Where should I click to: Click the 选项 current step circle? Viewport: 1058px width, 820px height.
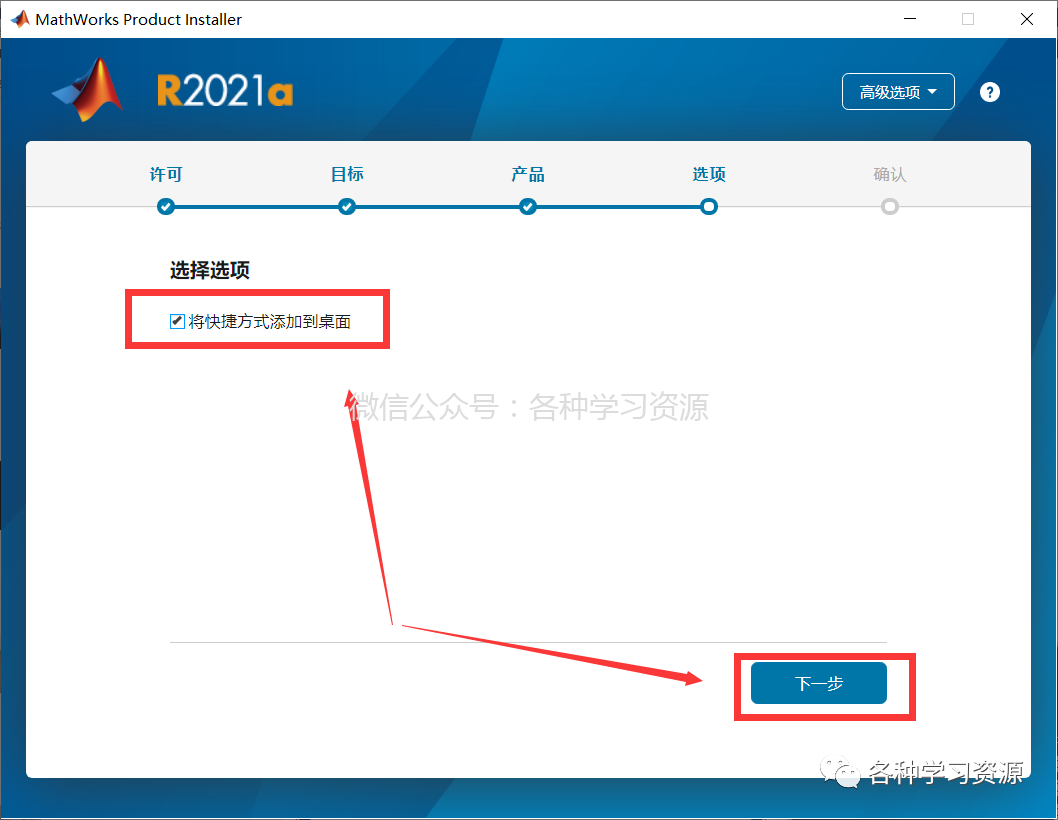[708, 207]
